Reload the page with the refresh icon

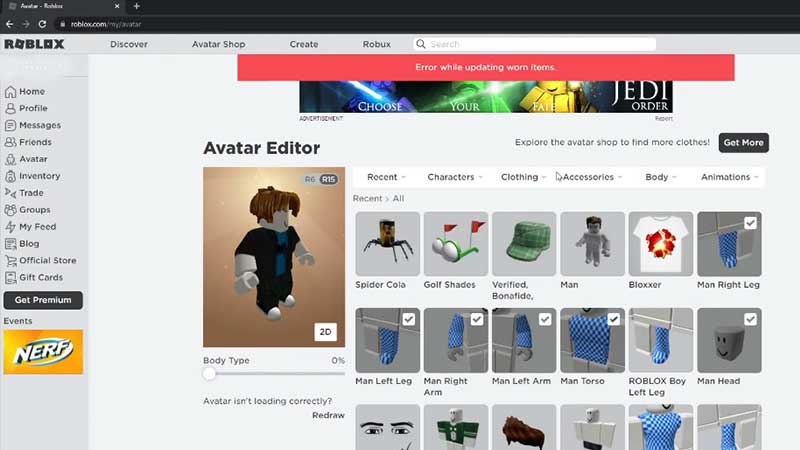pyautogui.click(x=42, y=24)
